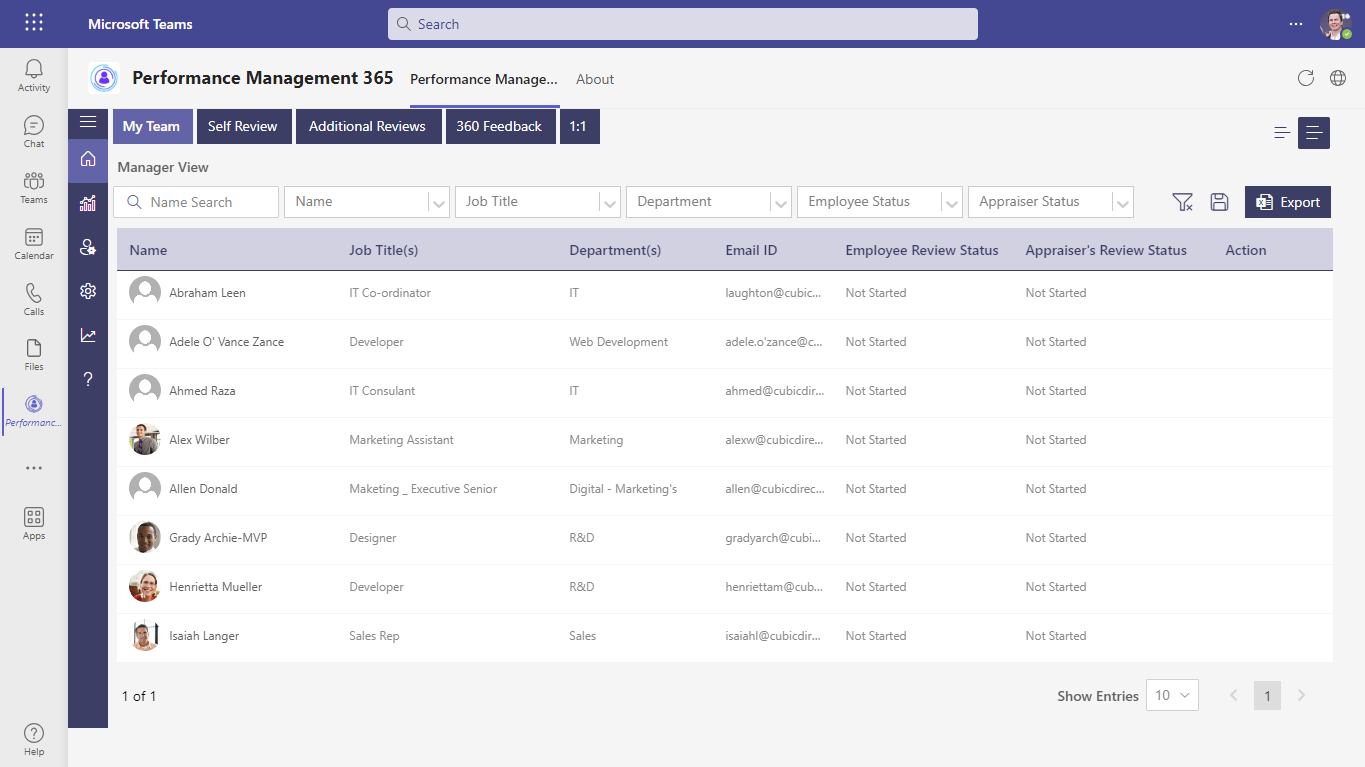
Task: Change Show Entries count using the dropdown
Action: (x=1171, y=695)
